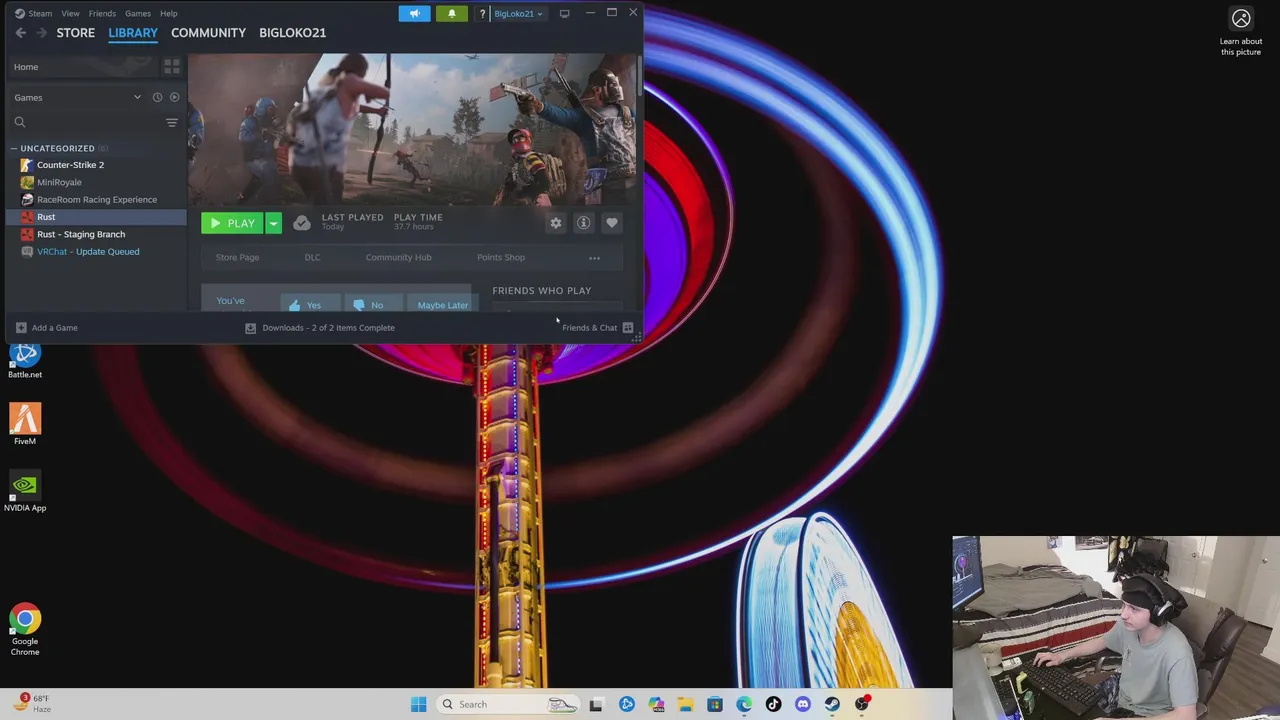Open Google Chrome desktop shortcut
Viewport: 1280px width, 720px height.
[x=25, y=629]
